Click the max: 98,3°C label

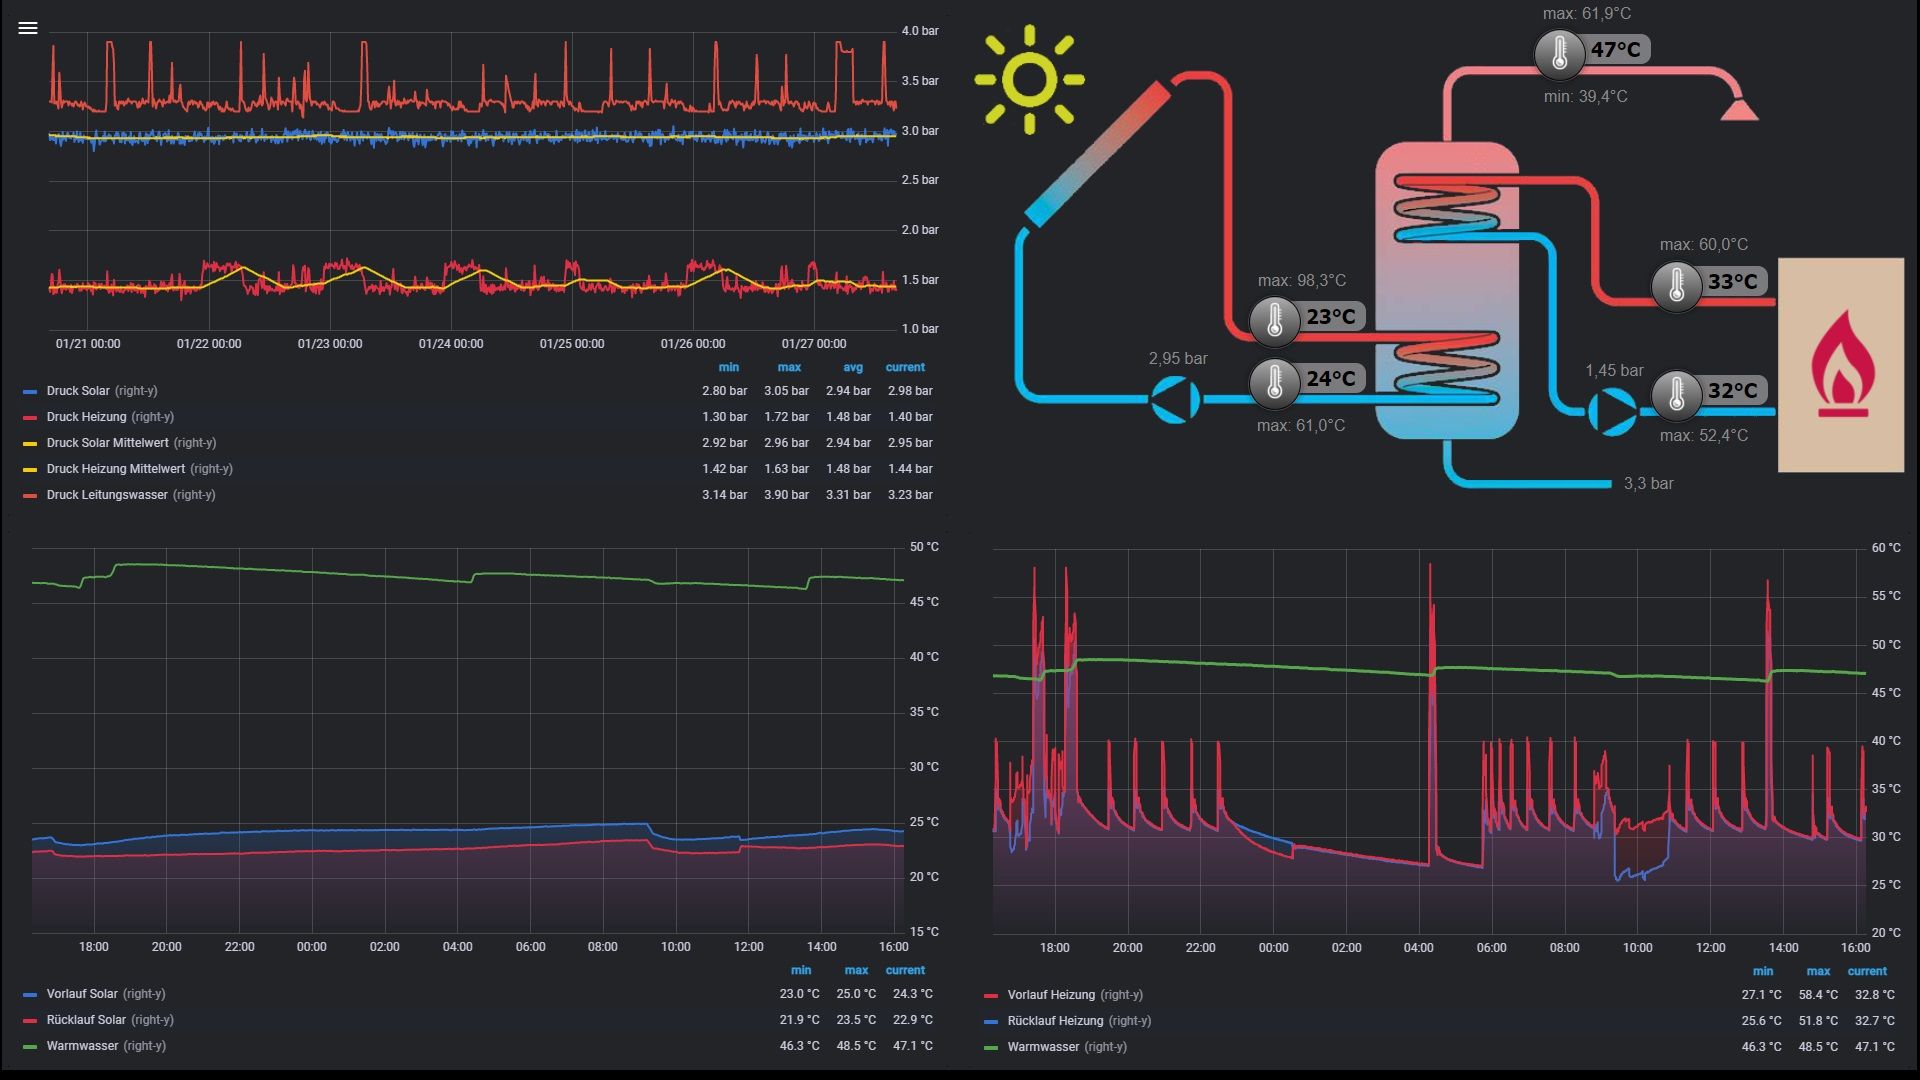point(1302,280)
